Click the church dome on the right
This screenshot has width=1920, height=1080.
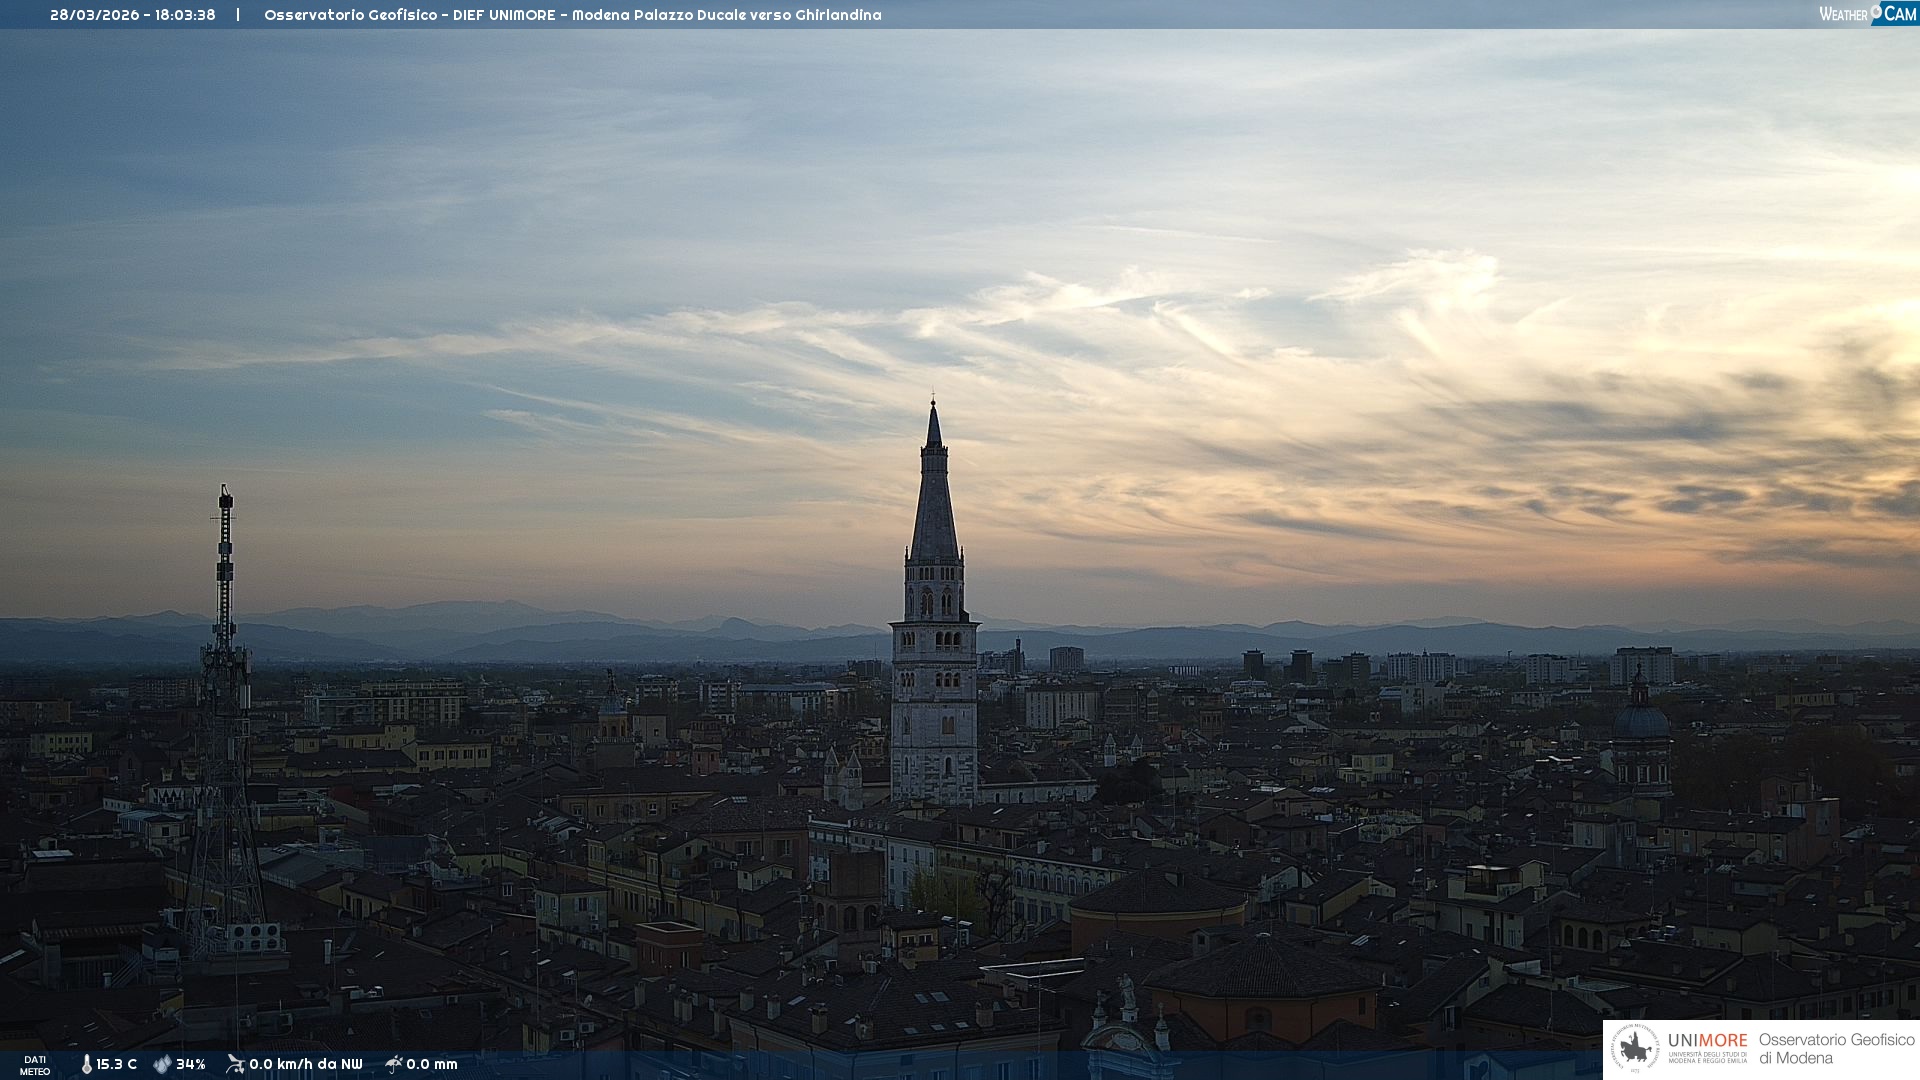tap(1640, 720)
